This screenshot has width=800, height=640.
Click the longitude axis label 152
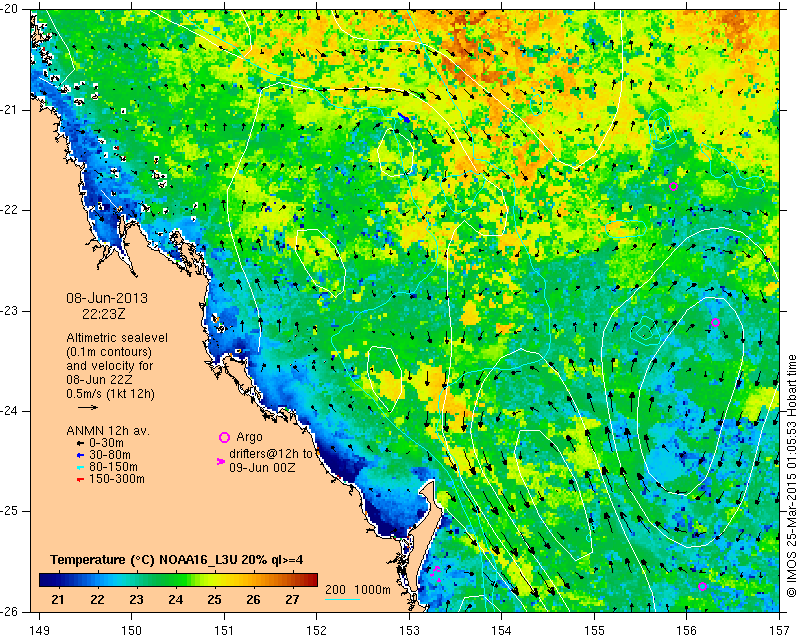317,631
